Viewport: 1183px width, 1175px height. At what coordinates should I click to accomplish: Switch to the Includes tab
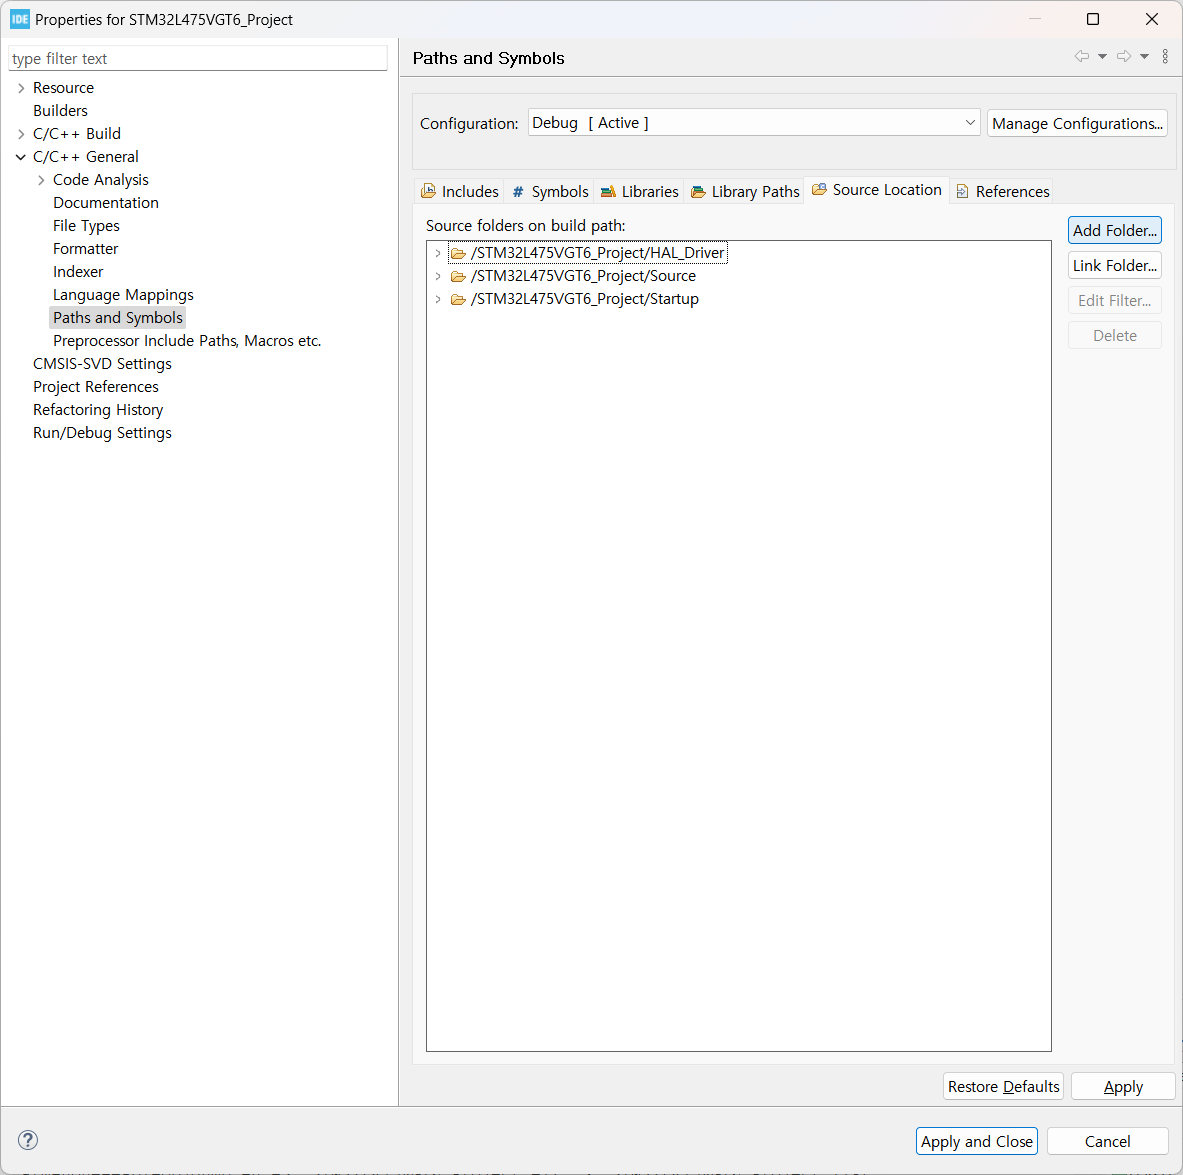(460, 192)
